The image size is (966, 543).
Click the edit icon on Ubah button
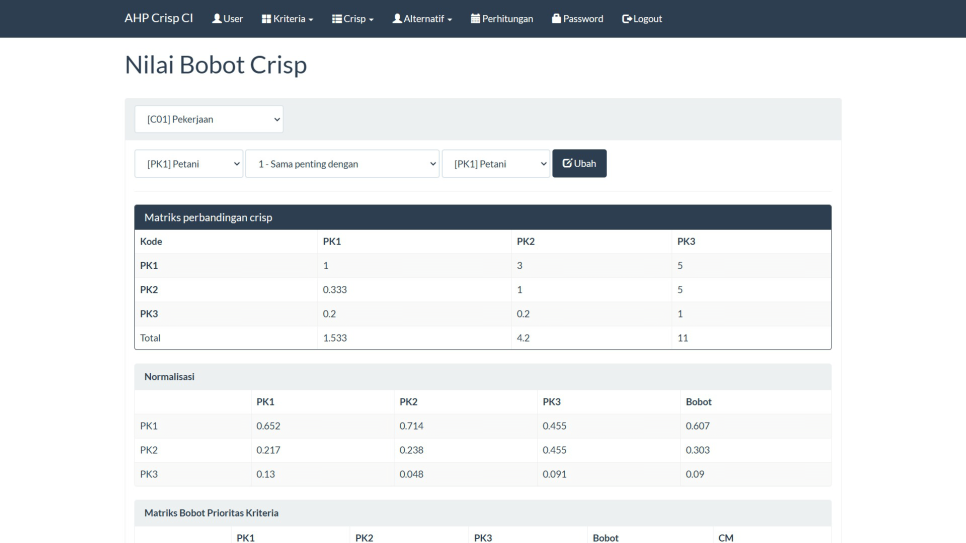(x=567, y=163)
